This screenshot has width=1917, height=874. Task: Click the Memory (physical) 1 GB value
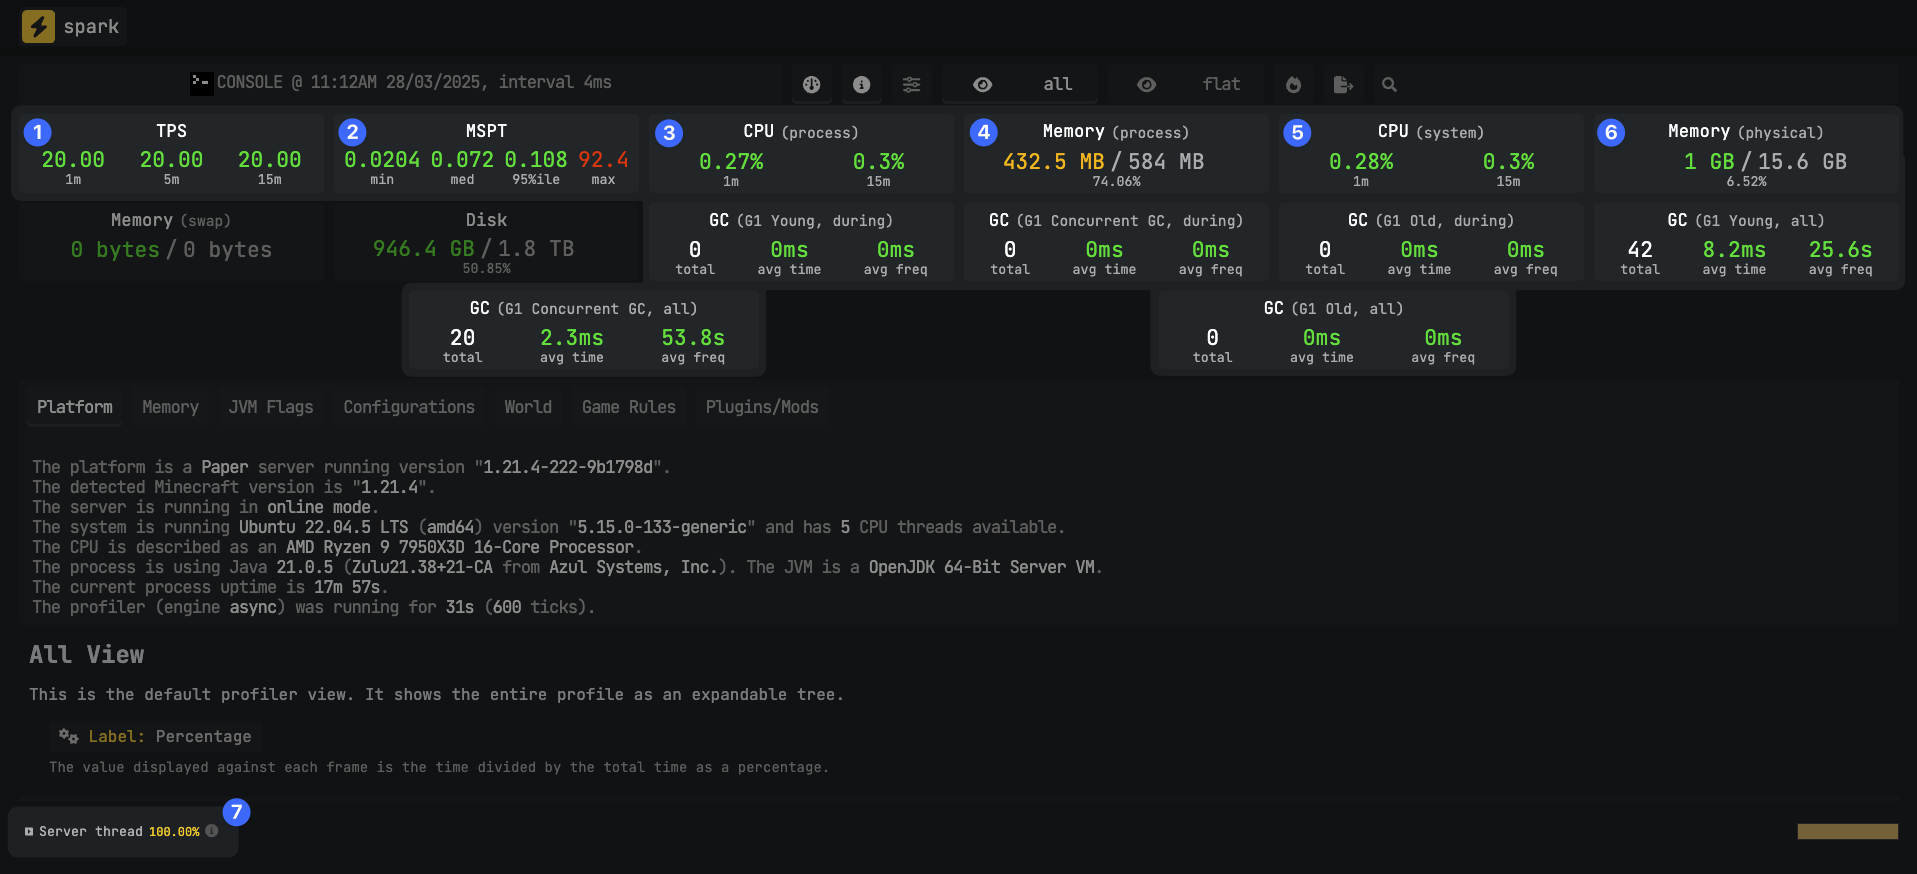[1709, 161]
